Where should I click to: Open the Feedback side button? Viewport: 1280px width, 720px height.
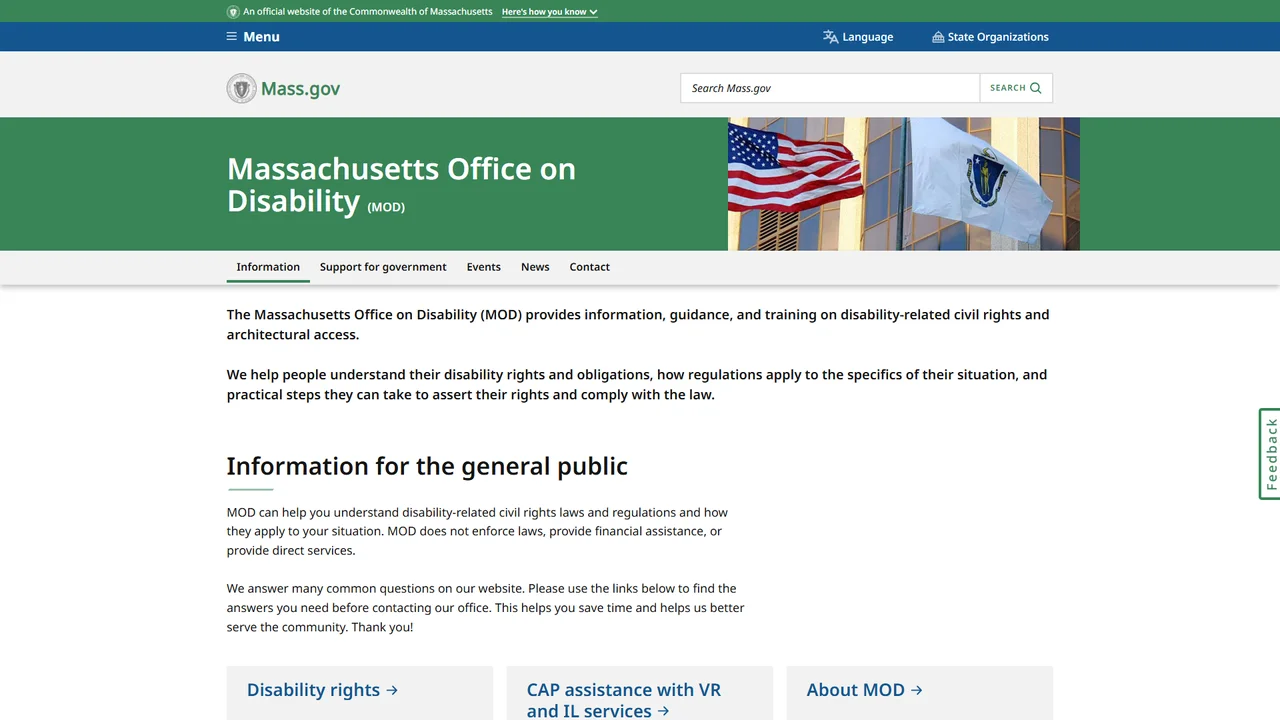[x=1269, y=454]
